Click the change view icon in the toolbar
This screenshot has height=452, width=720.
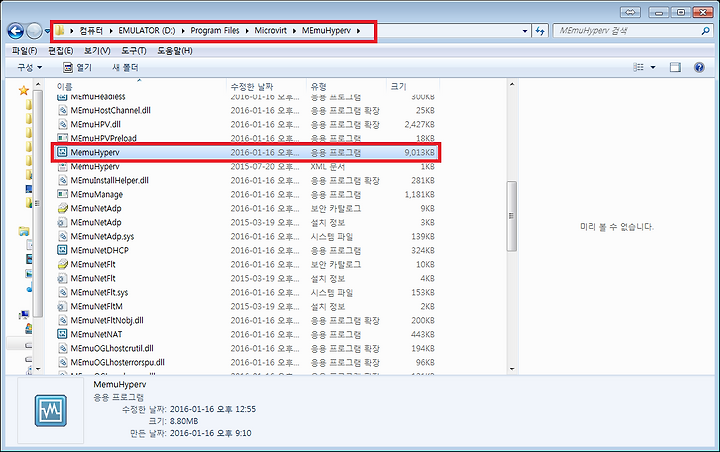[638, 68]
